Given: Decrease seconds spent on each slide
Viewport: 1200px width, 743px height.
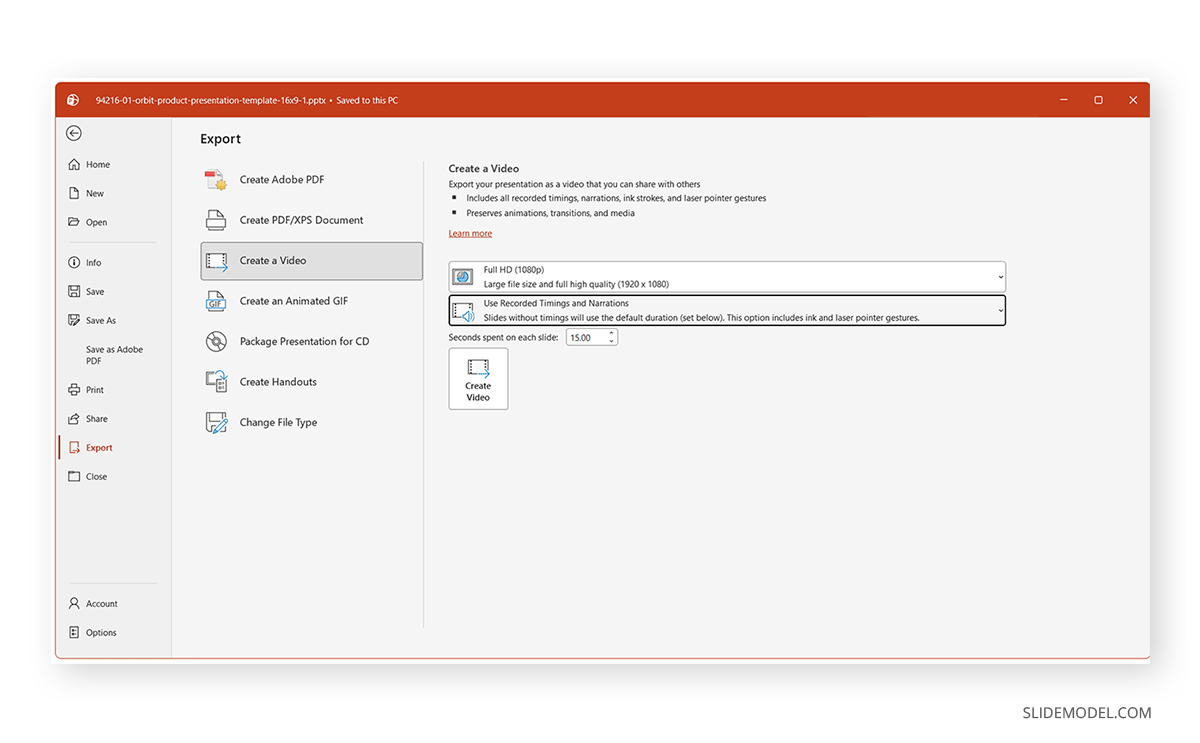Looking at the screenshot, I should 612,342.
